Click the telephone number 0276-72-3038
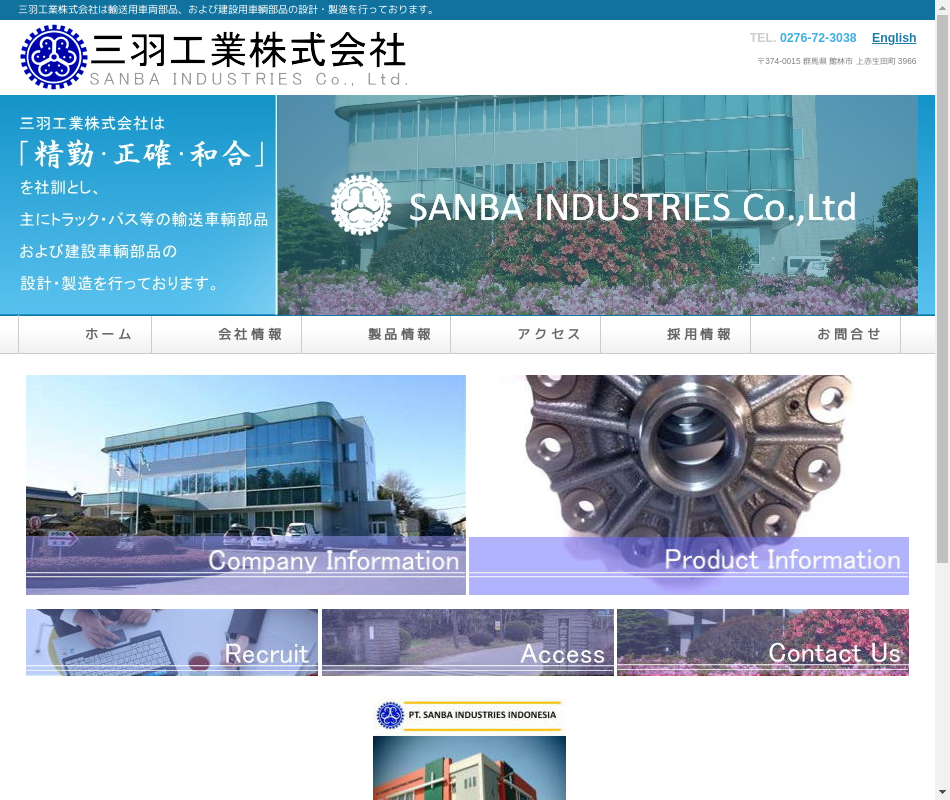Screen dimensions: 950x800 point(817,38)
